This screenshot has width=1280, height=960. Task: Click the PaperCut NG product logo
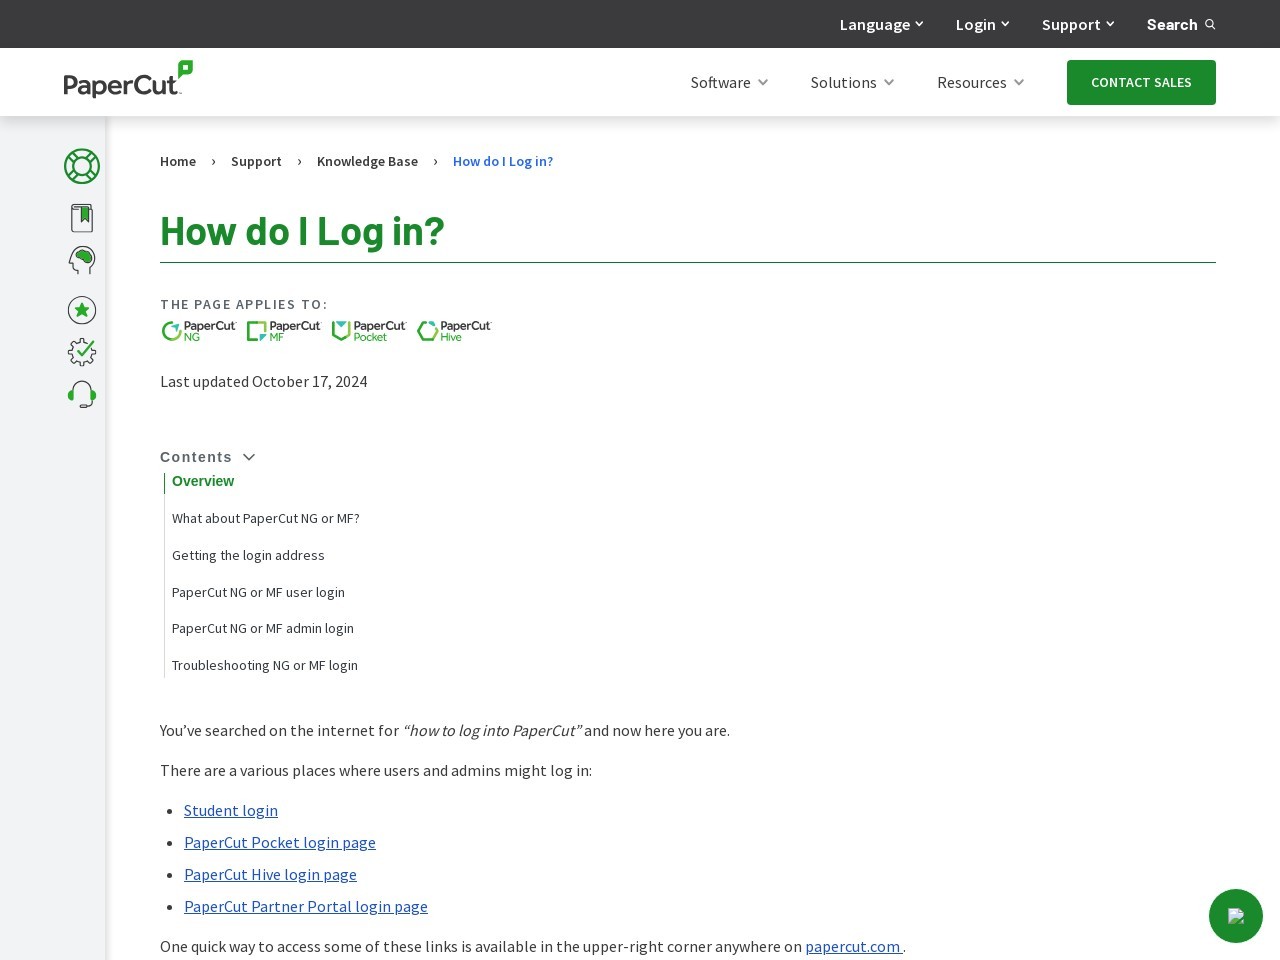[199, 331]
